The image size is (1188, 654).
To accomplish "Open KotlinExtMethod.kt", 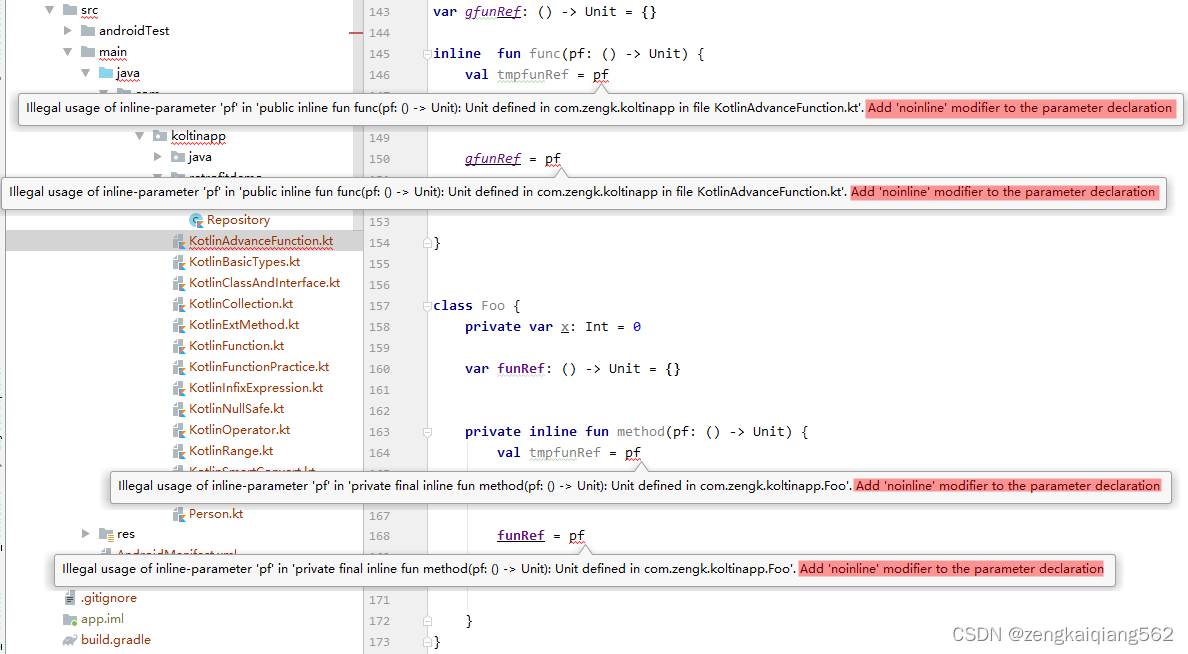I will (244, 324).
